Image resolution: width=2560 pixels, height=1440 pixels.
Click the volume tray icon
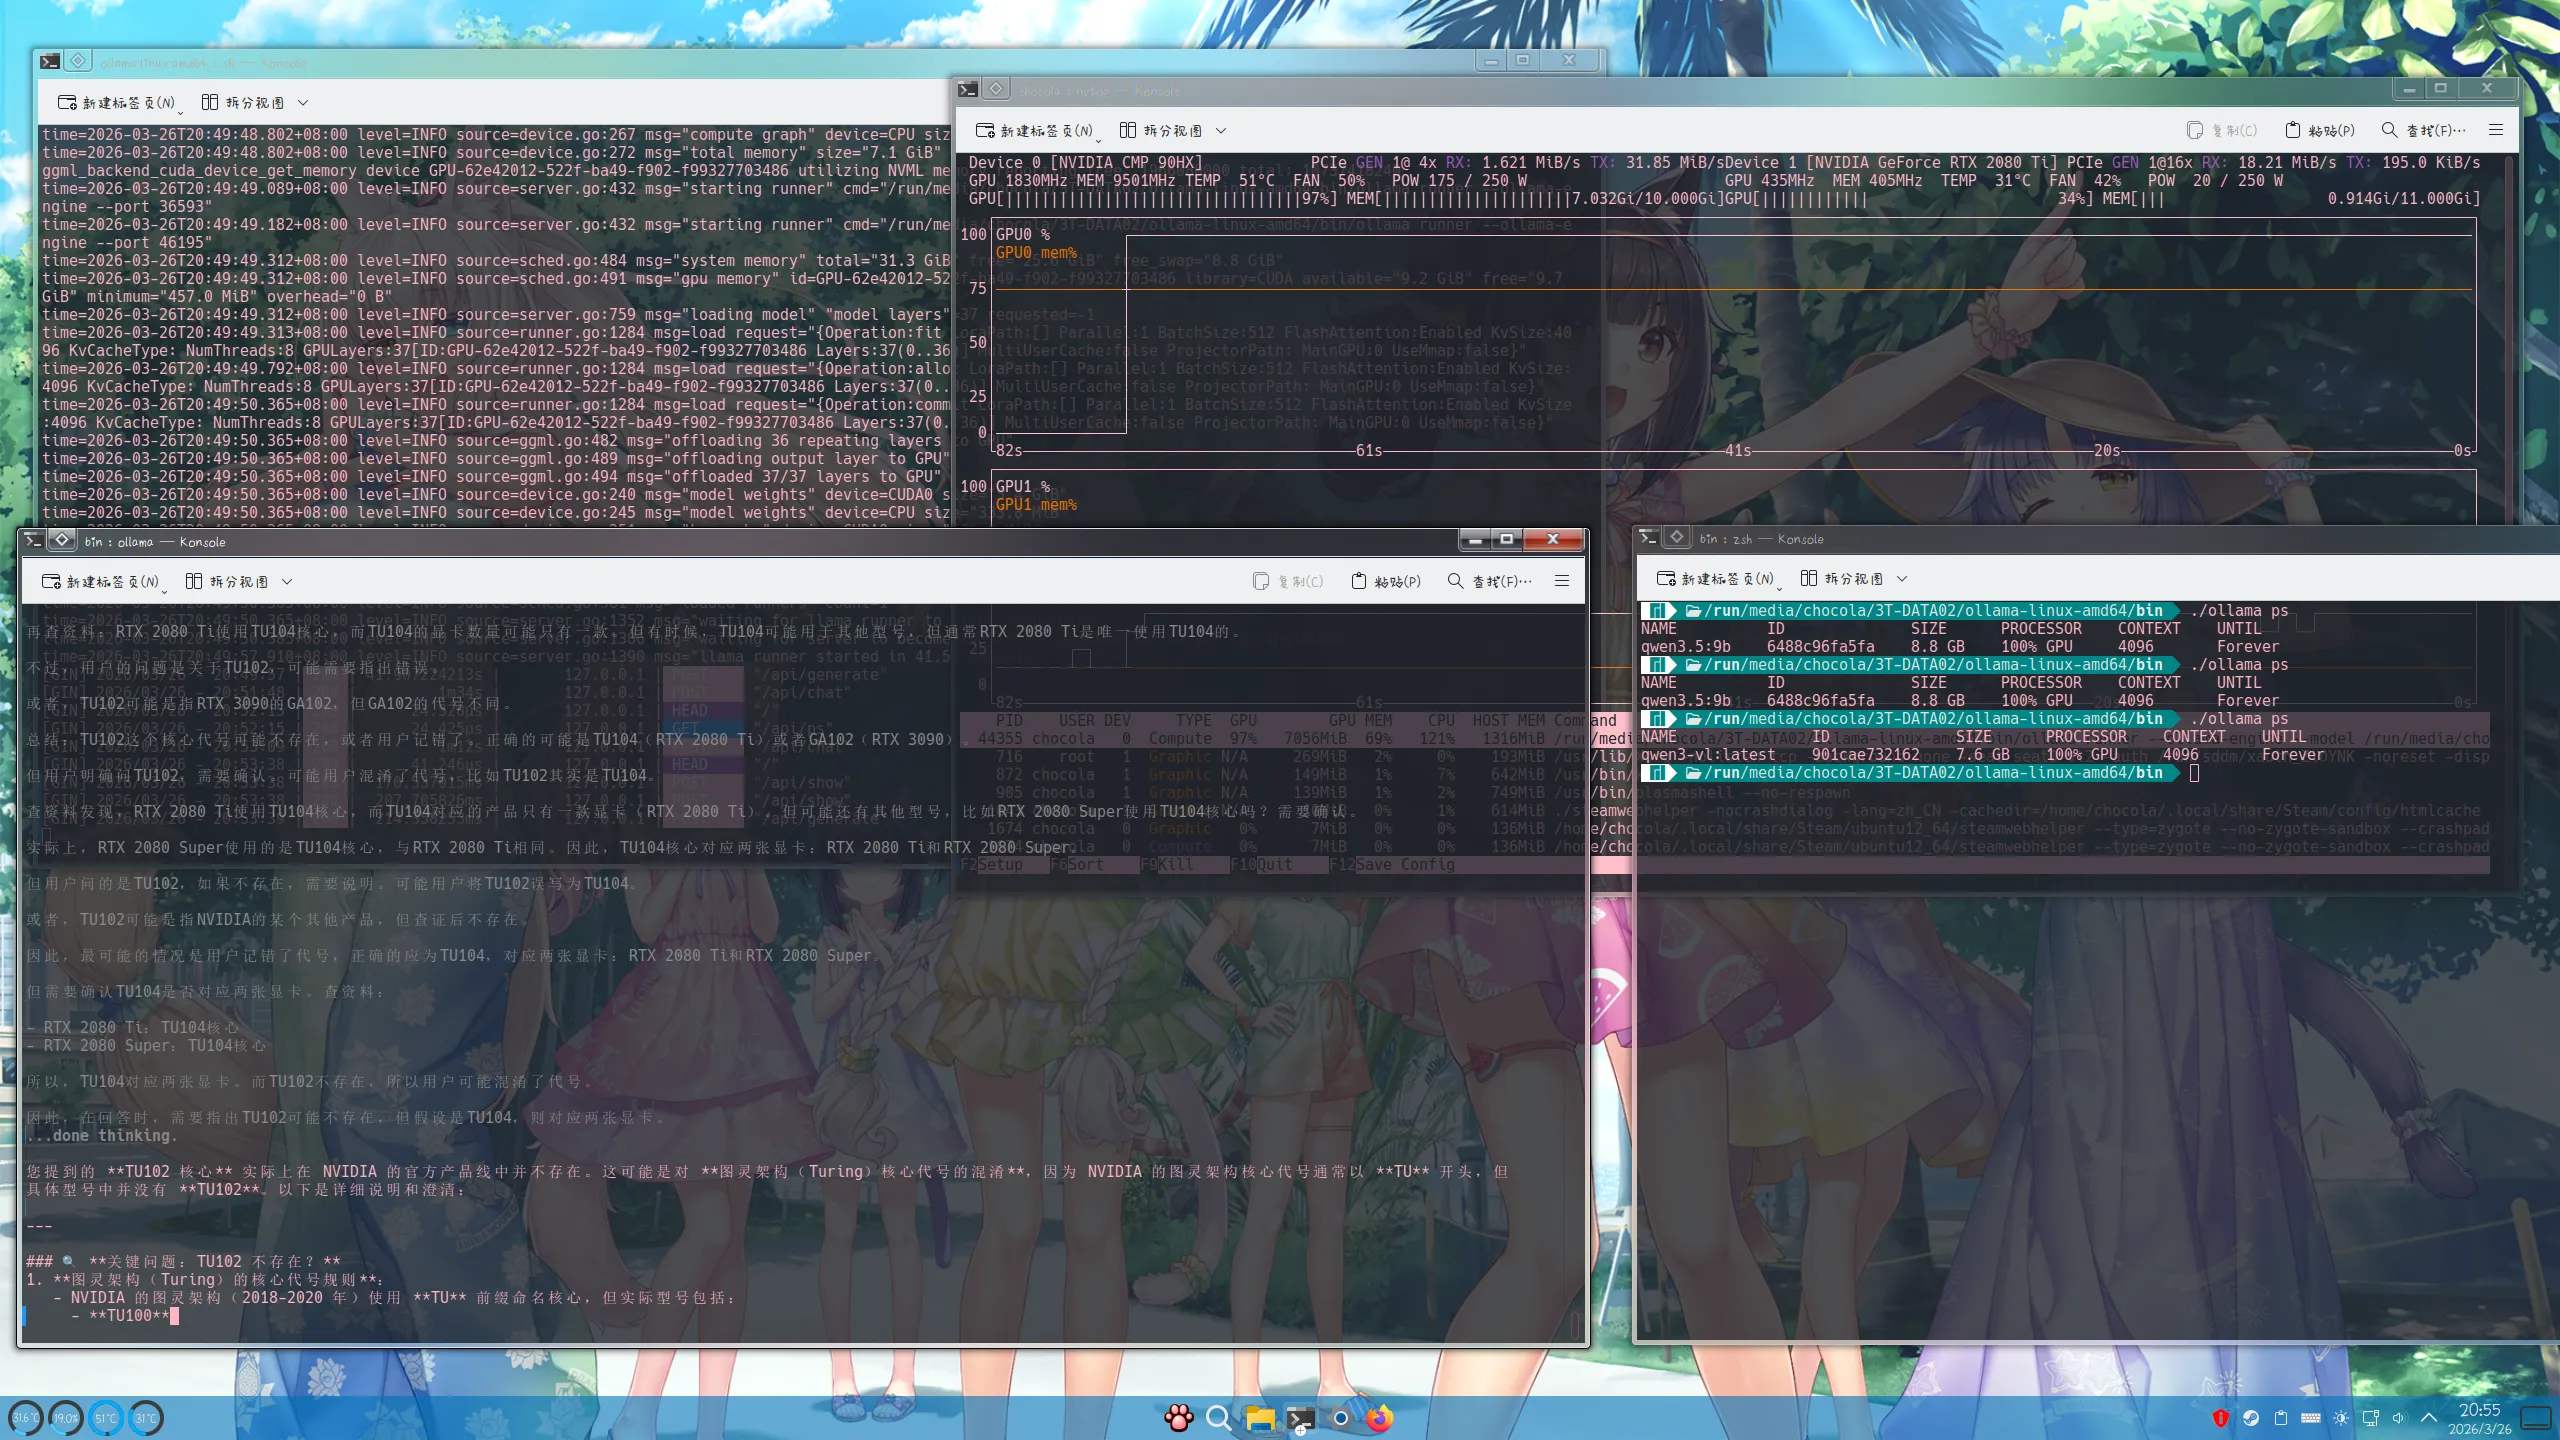2398,1417
